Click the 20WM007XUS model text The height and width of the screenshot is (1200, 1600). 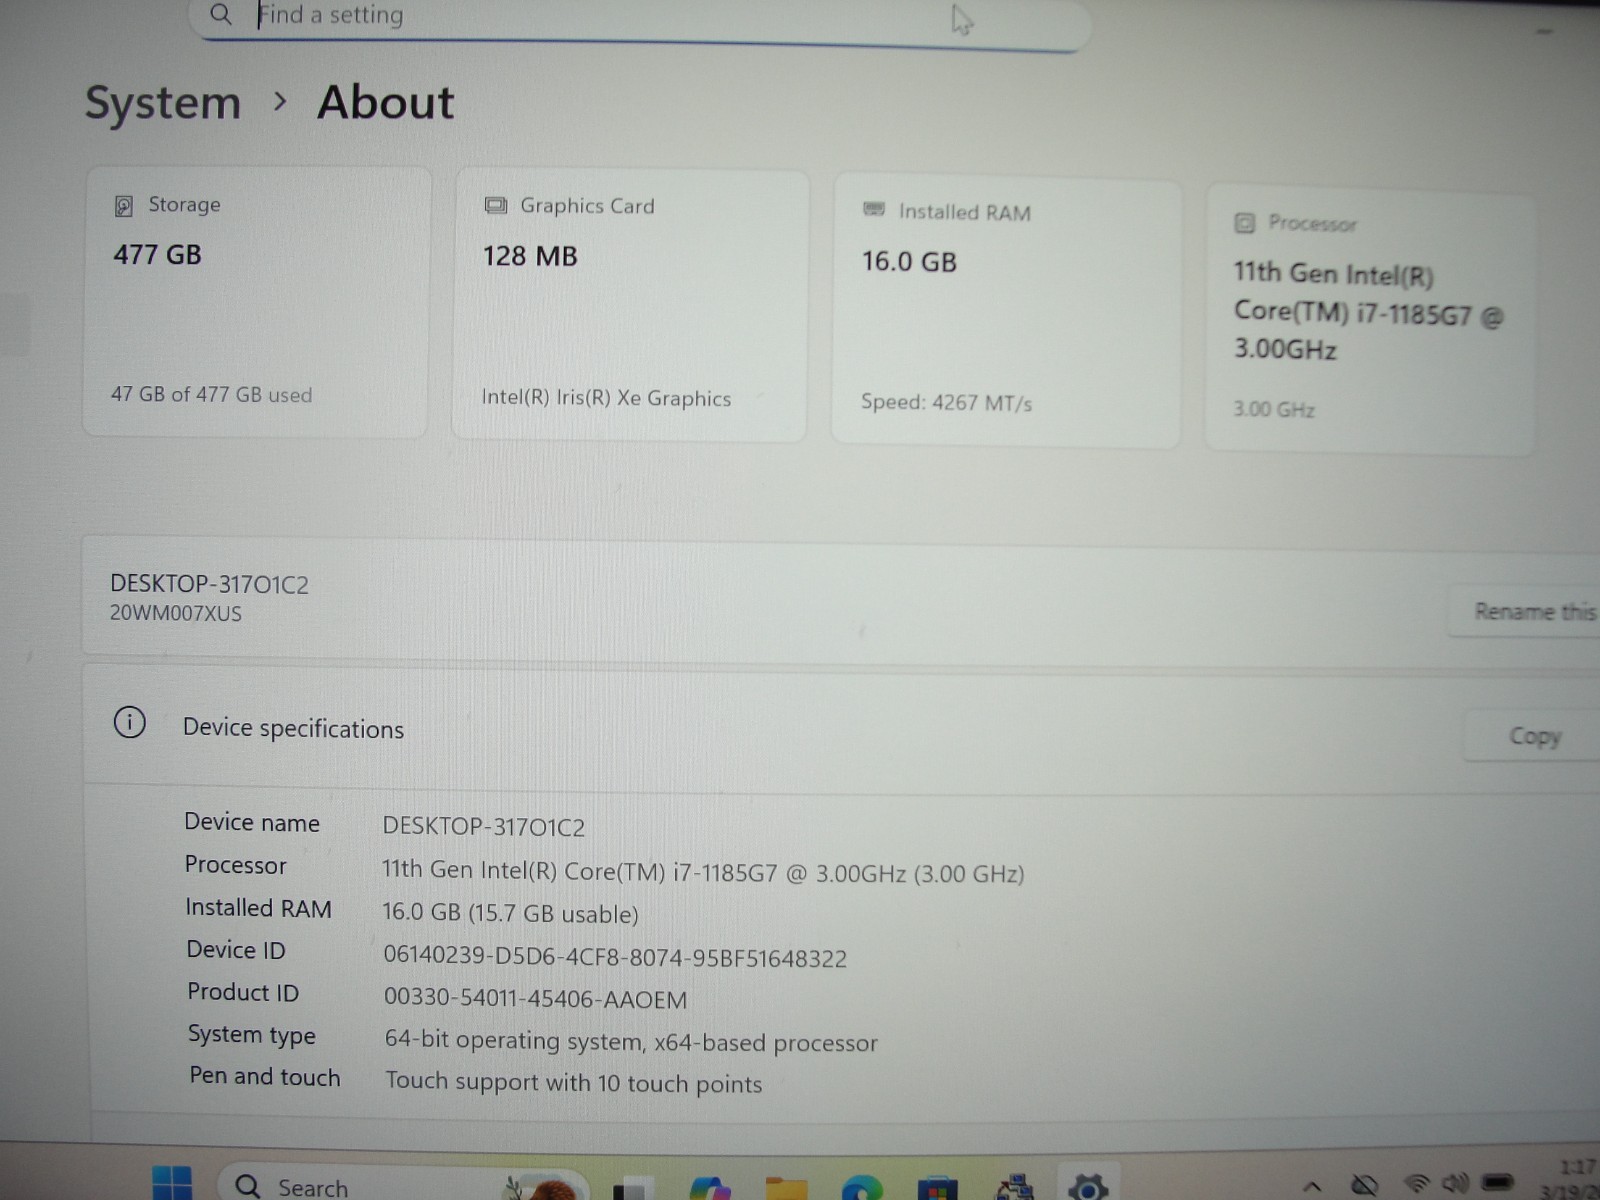(176, 613)
